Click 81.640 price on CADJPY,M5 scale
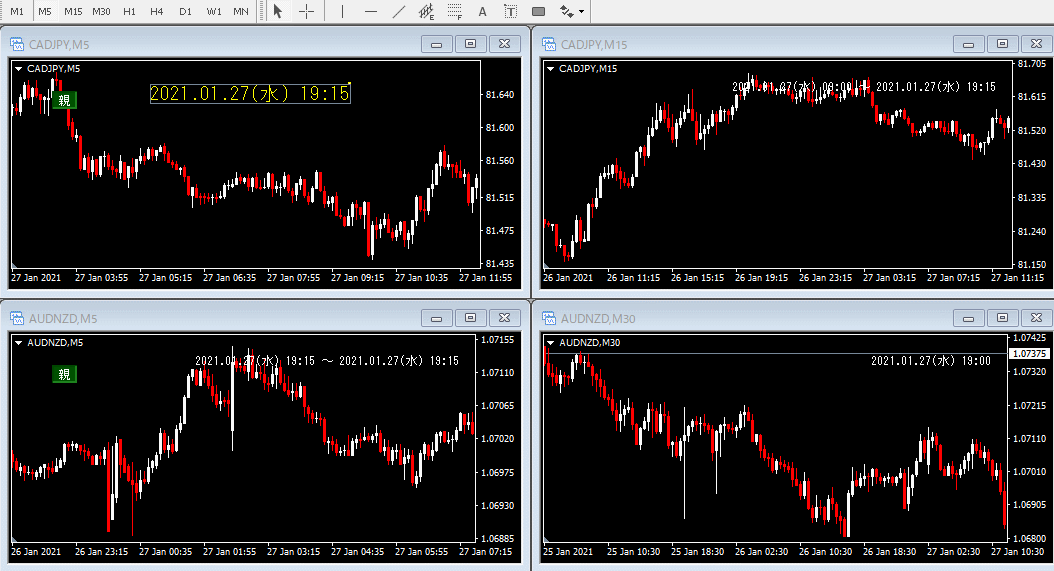Image resolution: width=1054 pixels, height=571 pixels. (500, 95)
